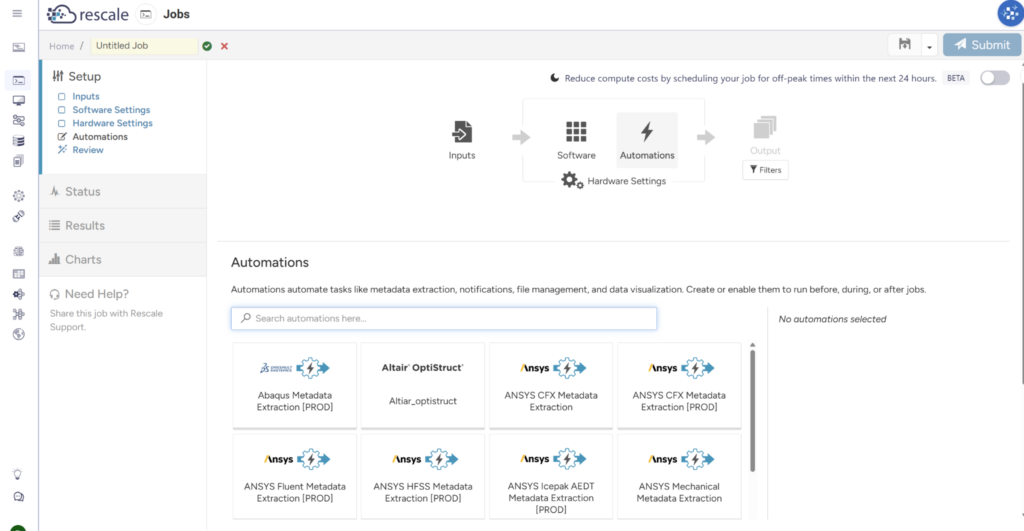Screen dimensions: 1024x531
Task: Check the Software Settings checkbox
Action: pyautogui.click(x=61, y=110)
